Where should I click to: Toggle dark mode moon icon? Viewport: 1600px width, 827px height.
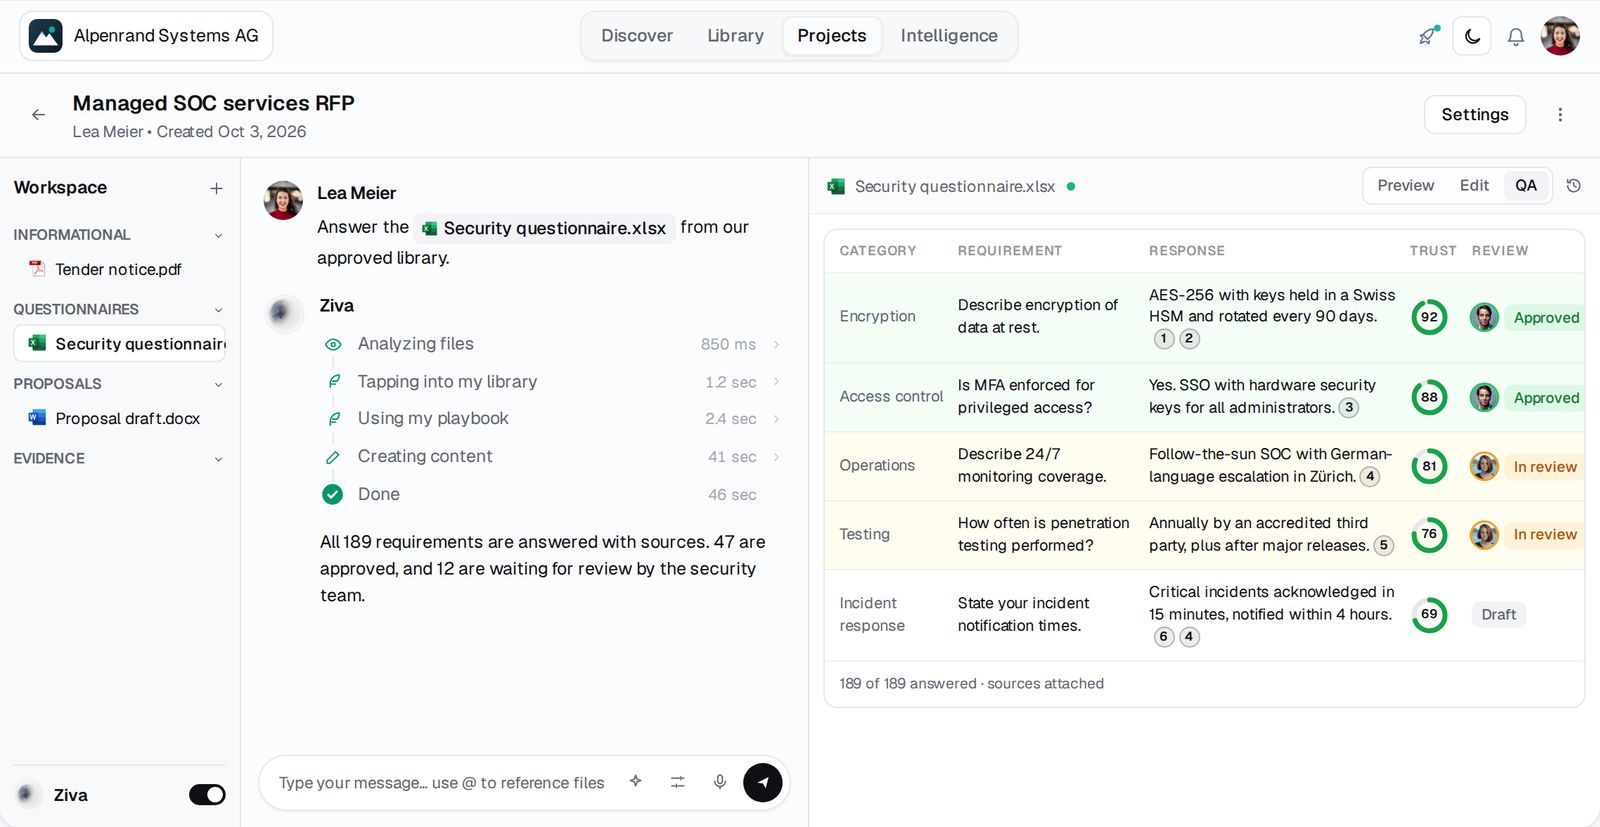[1472, 36]
